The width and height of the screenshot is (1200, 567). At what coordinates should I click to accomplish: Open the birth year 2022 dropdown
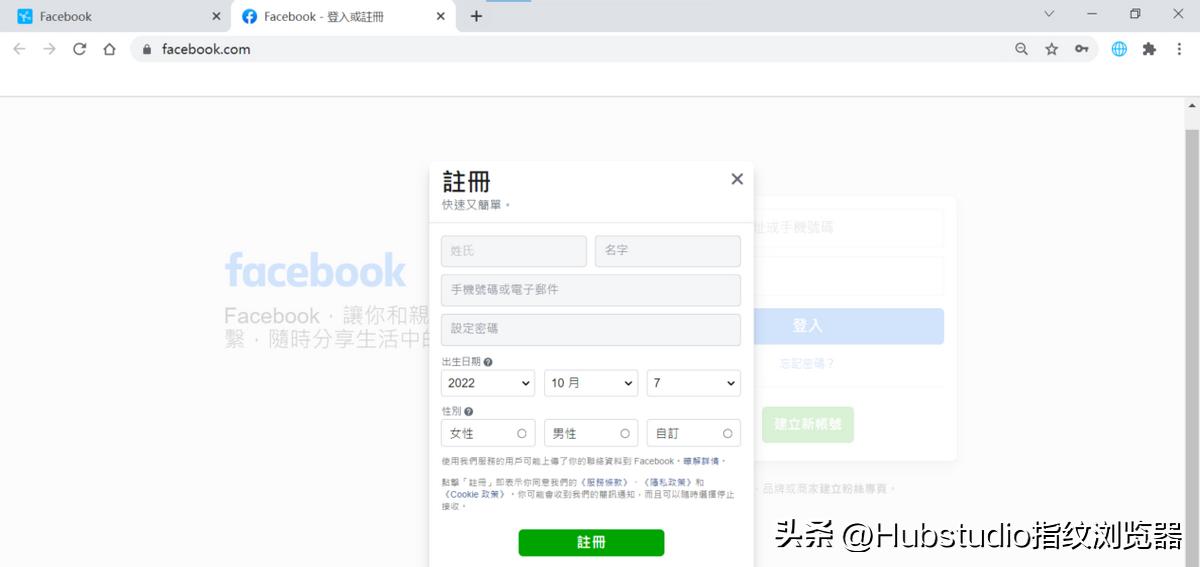point(488,383)
